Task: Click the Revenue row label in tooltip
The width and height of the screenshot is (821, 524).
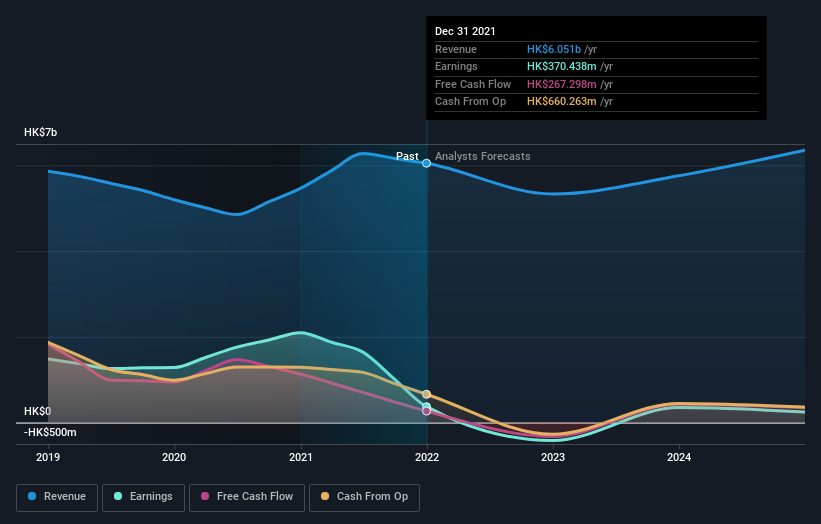Action: point(456,49)
